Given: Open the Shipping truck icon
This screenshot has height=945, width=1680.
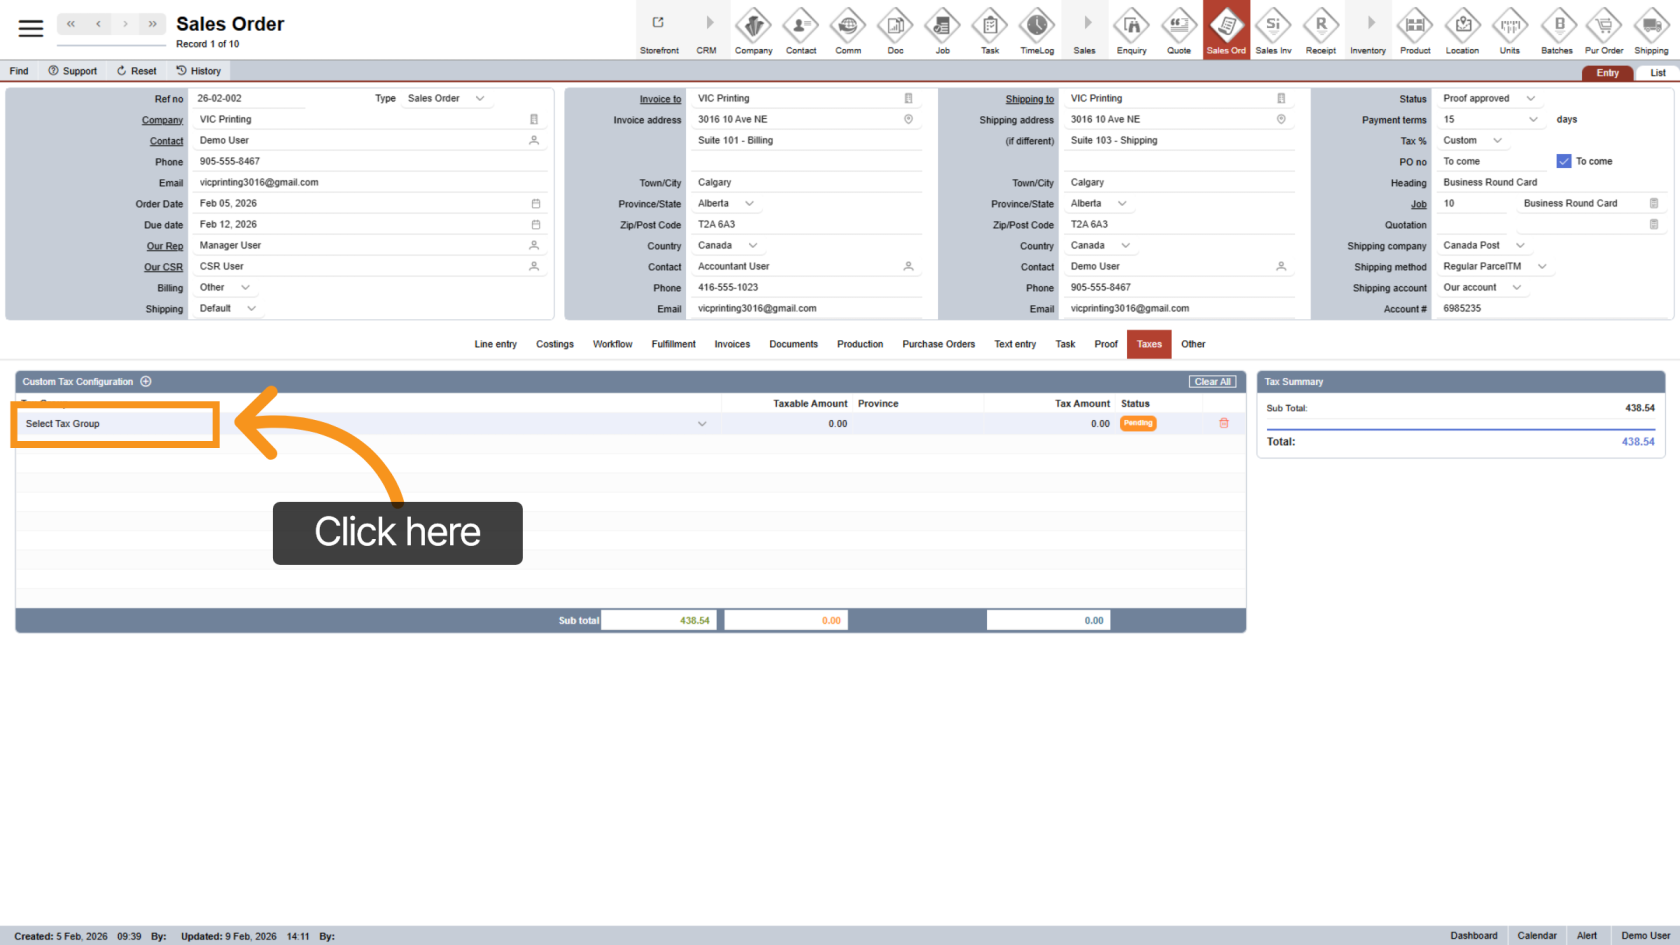Looking at the screenshot, I should [1651, 30].
